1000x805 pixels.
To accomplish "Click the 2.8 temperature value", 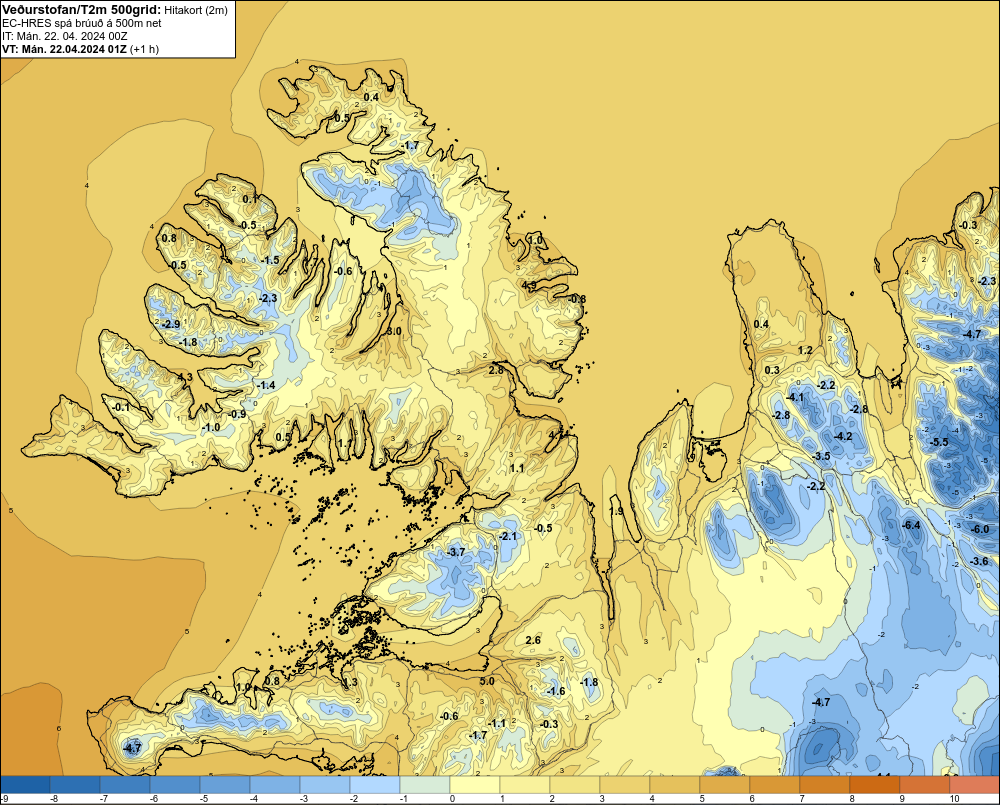I will (496, 370).
